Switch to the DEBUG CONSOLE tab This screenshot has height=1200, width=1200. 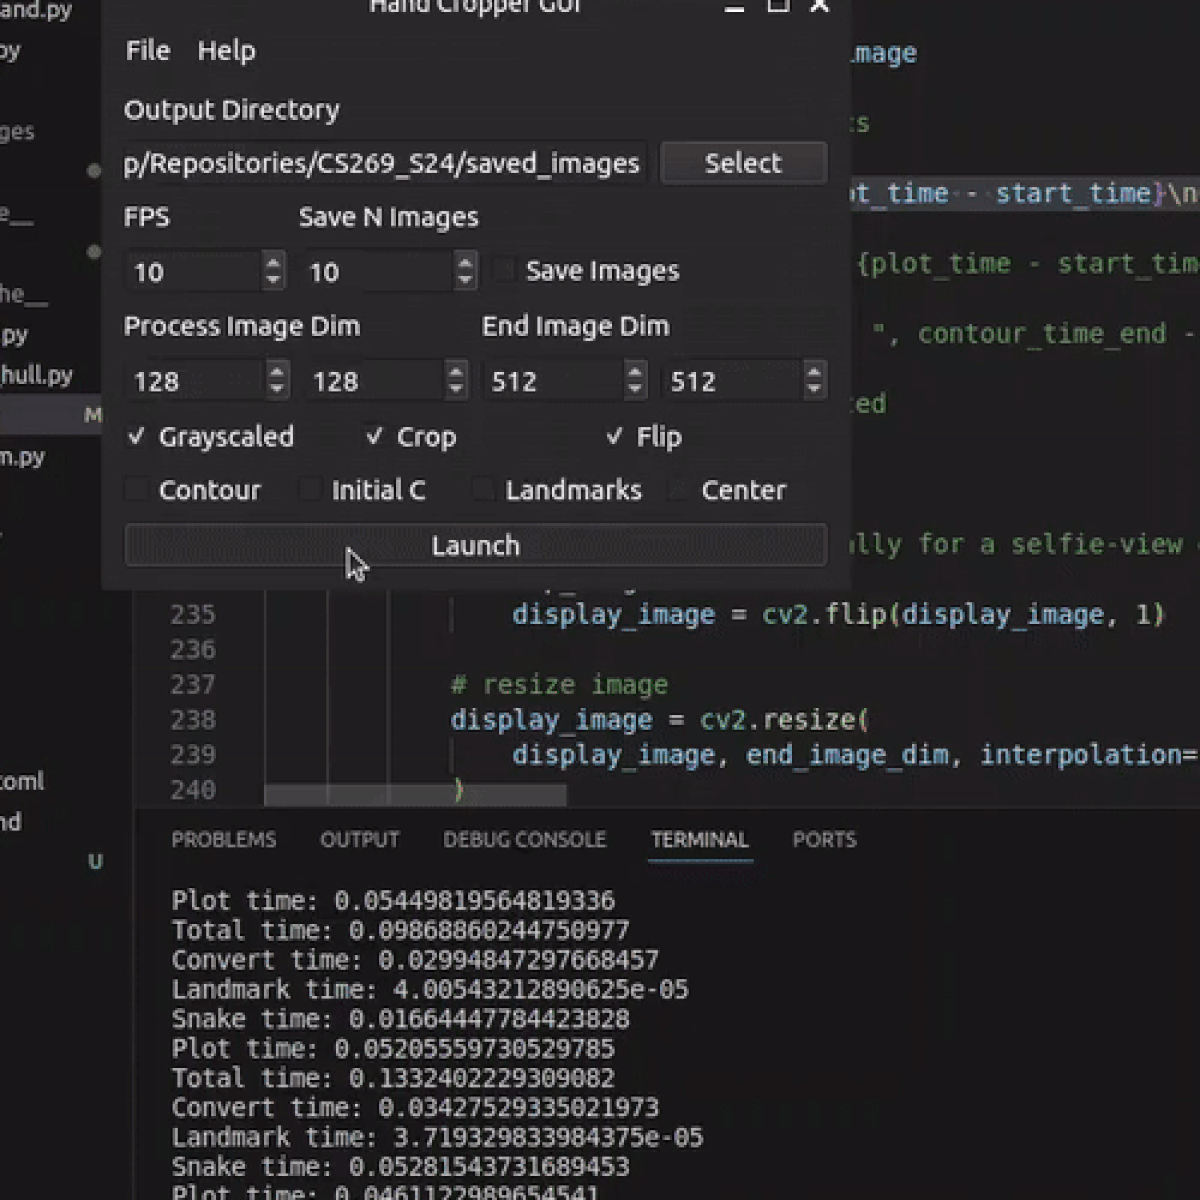[x=524, y=840]
